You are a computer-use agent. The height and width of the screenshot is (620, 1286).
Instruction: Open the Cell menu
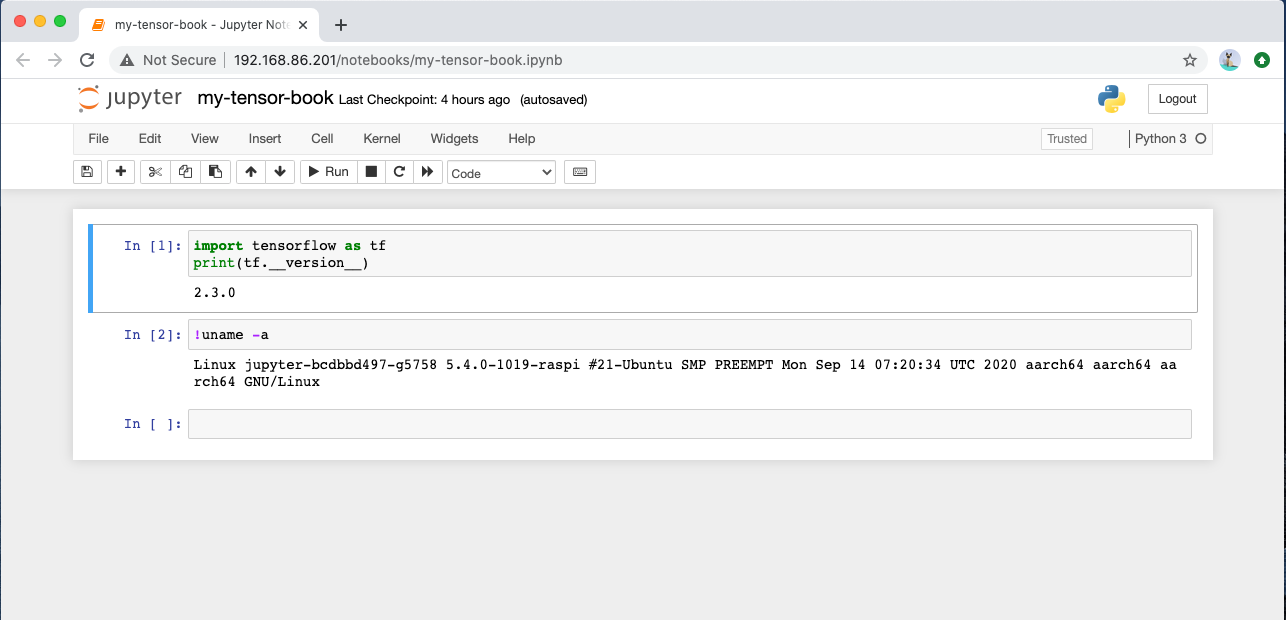tap(321, 138)
